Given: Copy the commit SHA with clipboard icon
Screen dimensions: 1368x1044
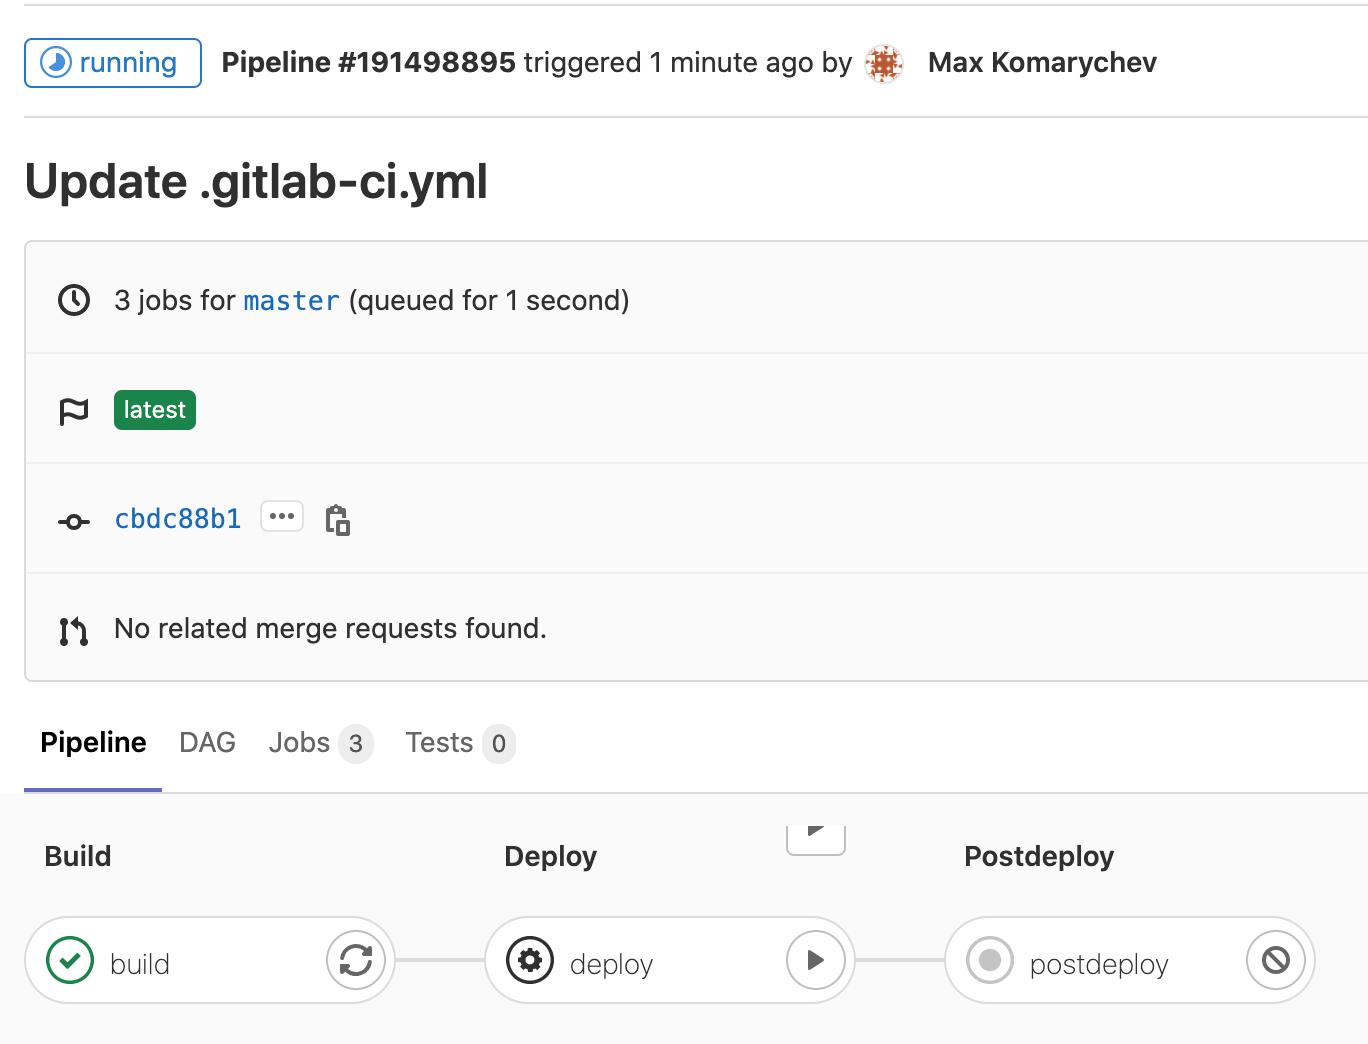Looking at the screenshot, I should tap(338, 520).
